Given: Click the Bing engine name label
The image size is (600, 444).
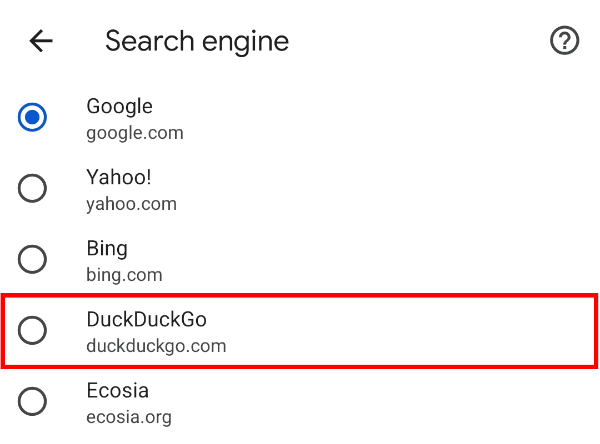Looking at the screenshot, I should coord(107,248).
